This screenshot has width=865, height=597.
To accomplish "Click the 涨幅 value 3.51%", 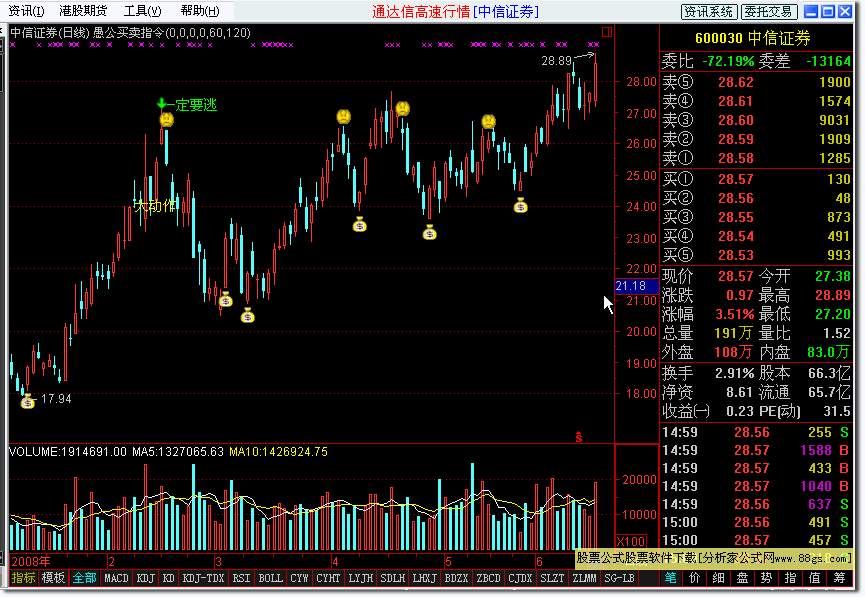I will pos(735,315).
